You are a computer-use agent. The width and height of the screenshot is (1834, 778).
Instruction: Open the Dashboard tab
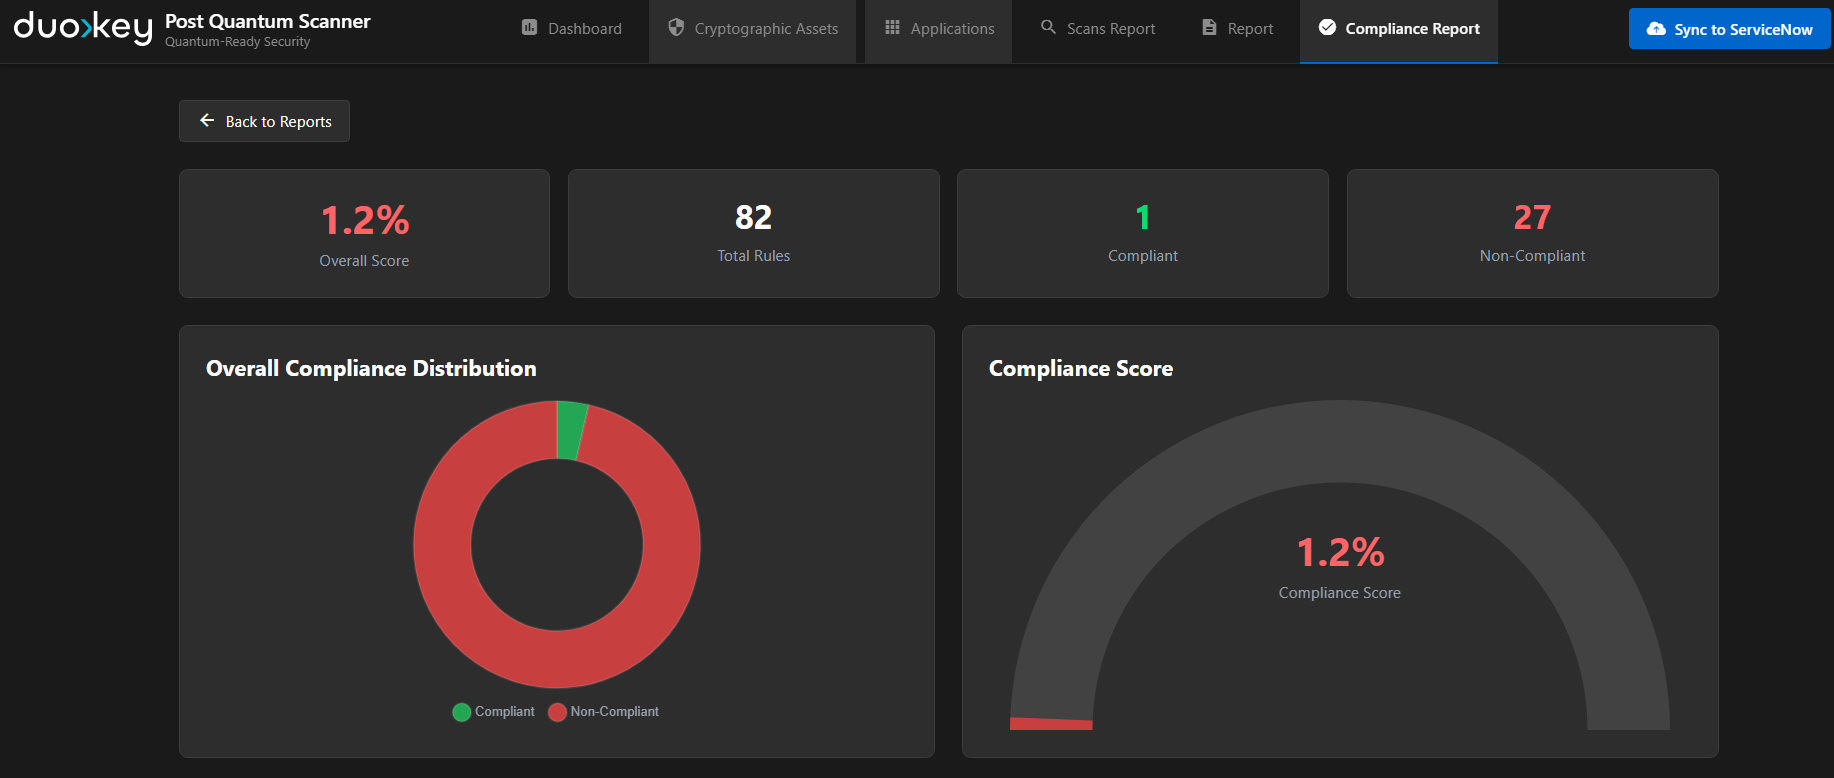tap(572, 29)
